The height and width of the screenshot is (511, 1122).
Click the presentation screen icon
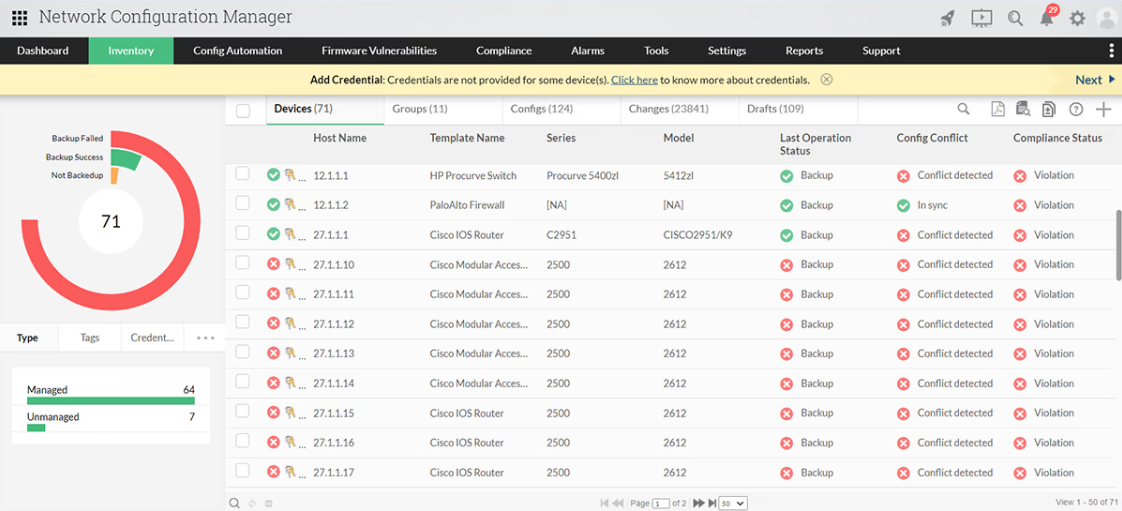pos(981,18)
